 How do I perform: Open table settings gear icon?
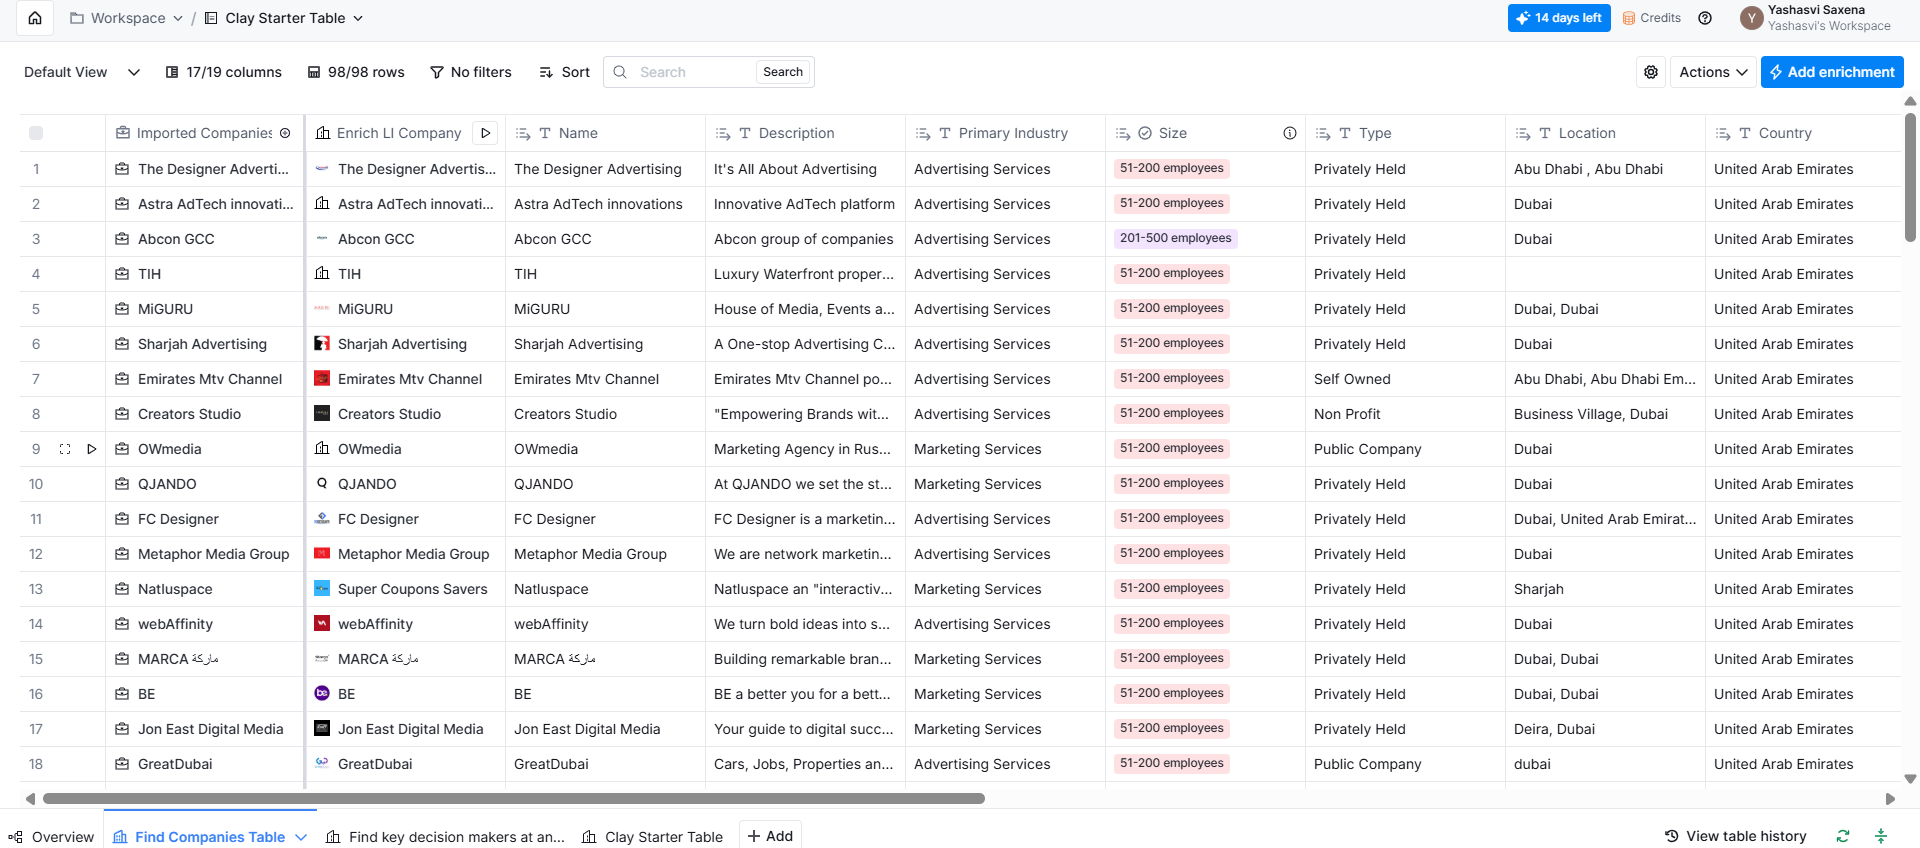[1651, 72]
